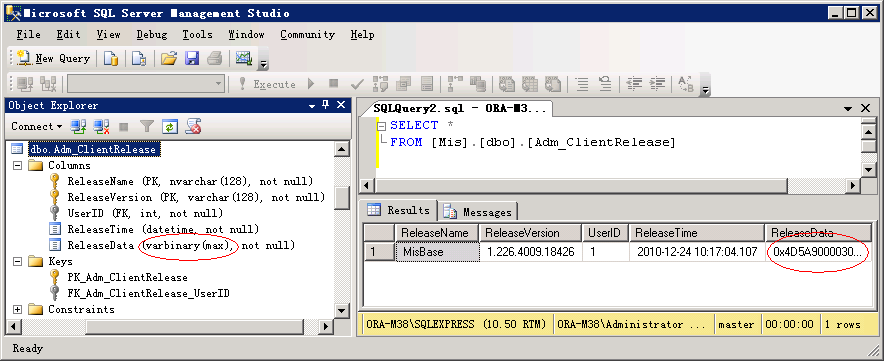Open Object Explorer window position dropdown arrow
This screenshot has width=884, height=361.
tap(312, 105)
